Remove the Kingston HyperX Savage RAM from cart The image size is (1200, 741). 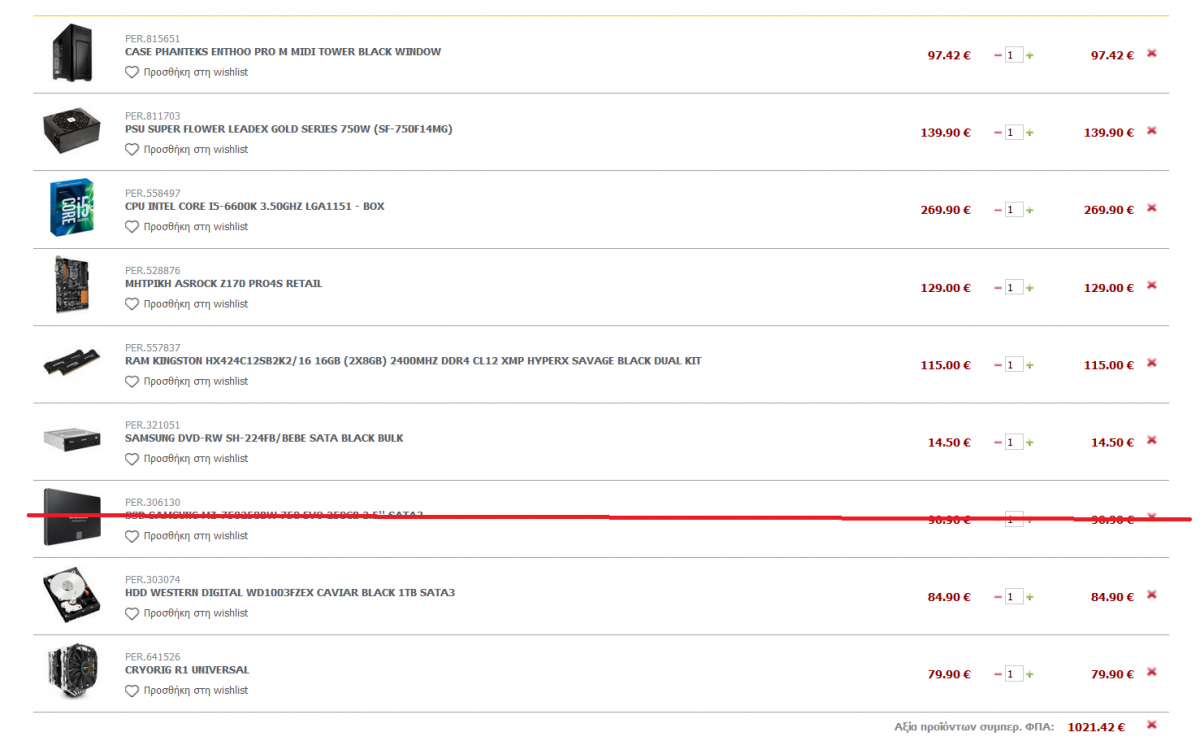pyautogui.click(x=1151, y=363)
